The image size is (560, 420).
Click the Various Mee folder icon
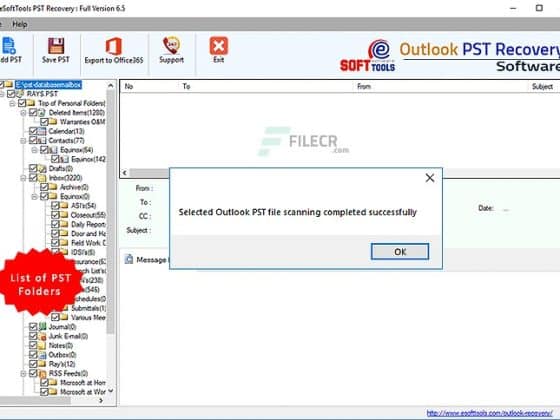click(x=64, y=317)
